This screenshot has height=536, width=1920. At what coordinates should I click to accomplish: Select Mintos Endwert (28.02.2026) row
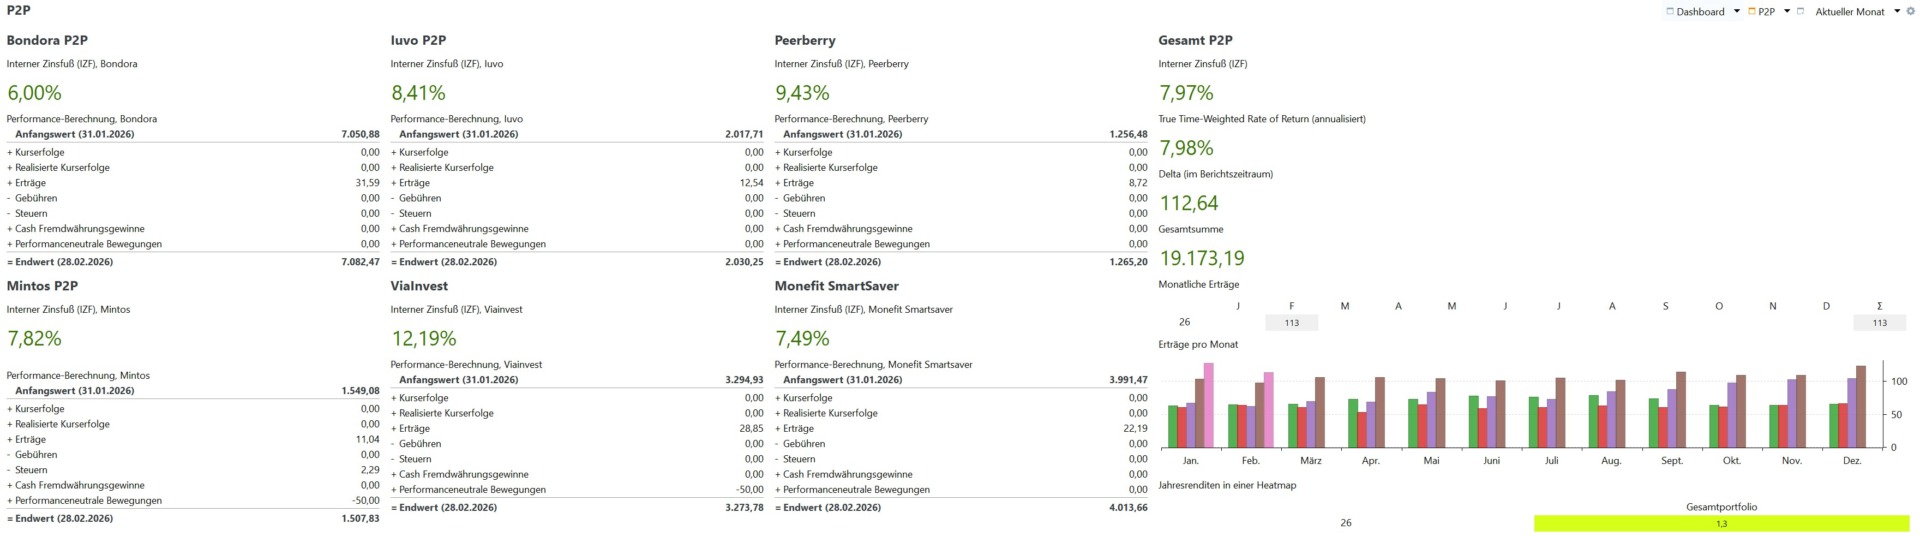[193, 519]
